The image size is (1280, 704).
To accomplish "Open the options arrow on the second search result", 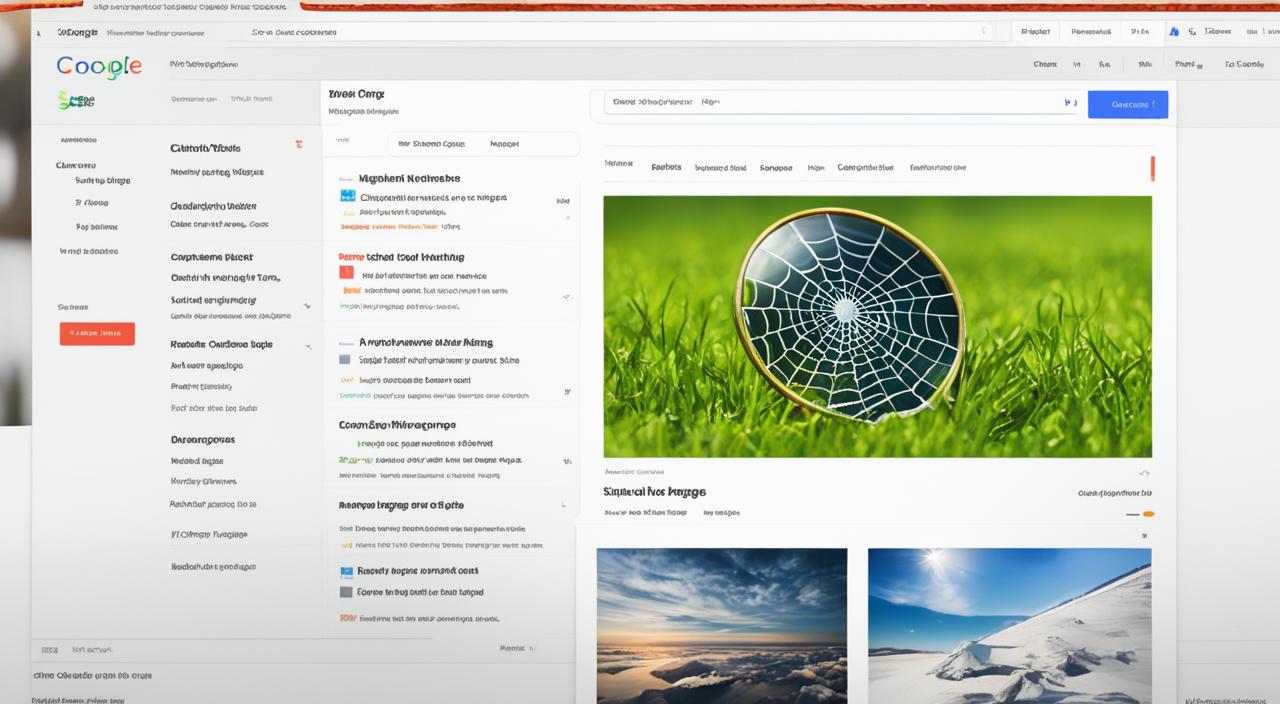I will point(567,296).
